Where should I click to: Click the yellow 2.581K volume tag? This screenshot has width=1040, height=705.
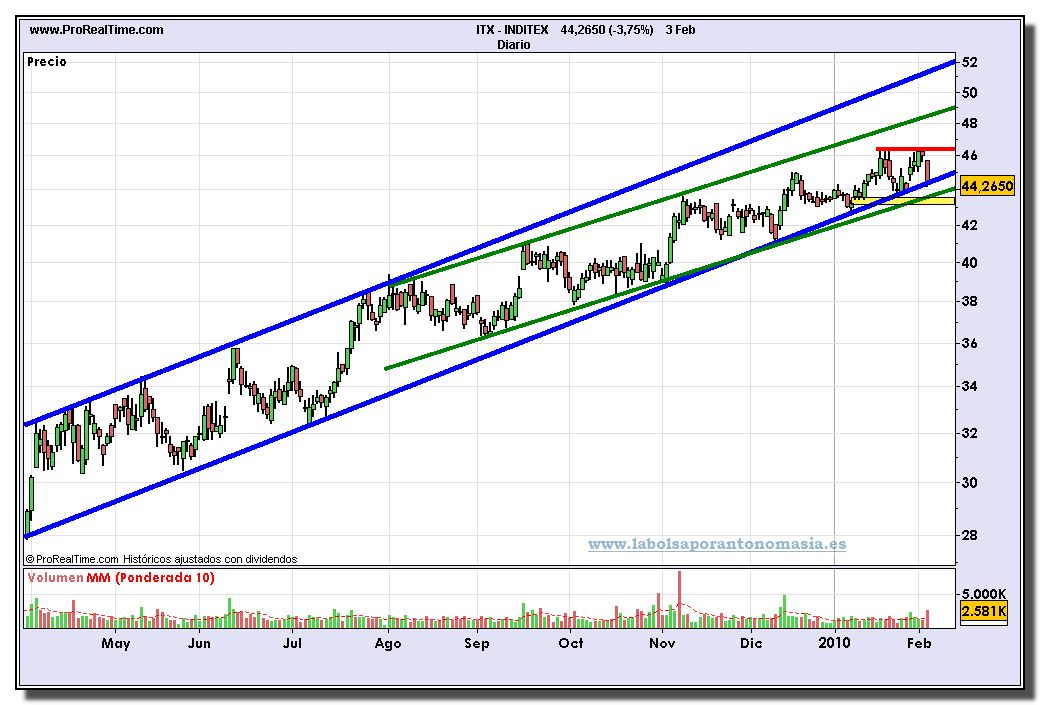(x=984, y=611)
